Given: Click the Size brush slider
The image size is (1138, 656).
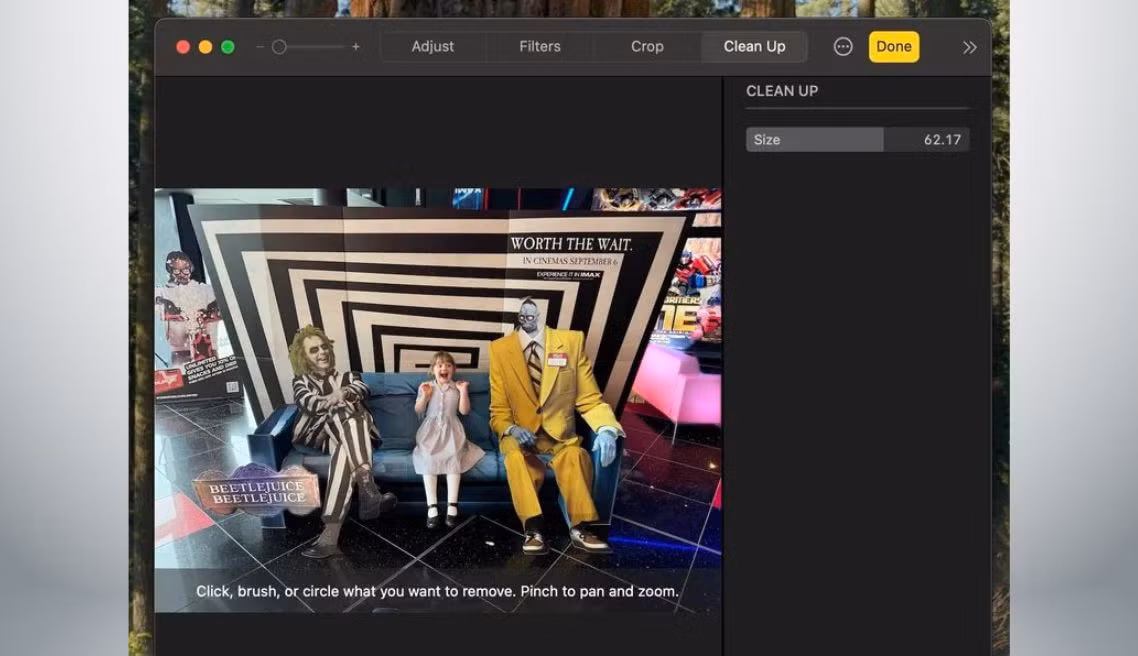Looking at the screenshot, I should tap(857, 139).
